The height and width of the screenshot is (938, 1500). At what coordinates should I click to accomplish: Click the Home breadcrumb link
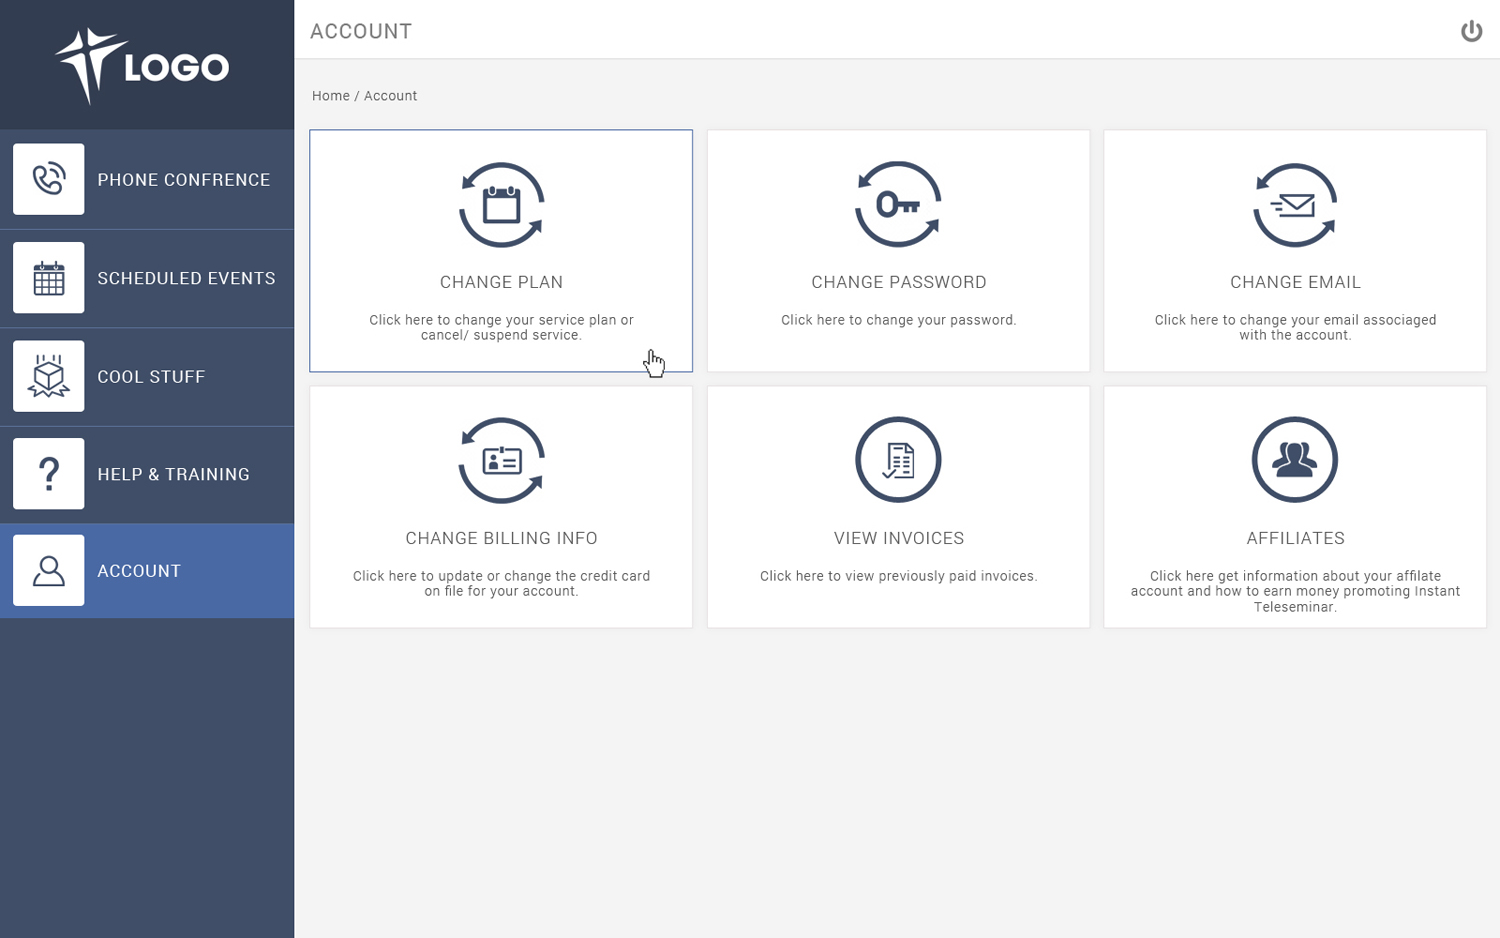coord(330,96)
